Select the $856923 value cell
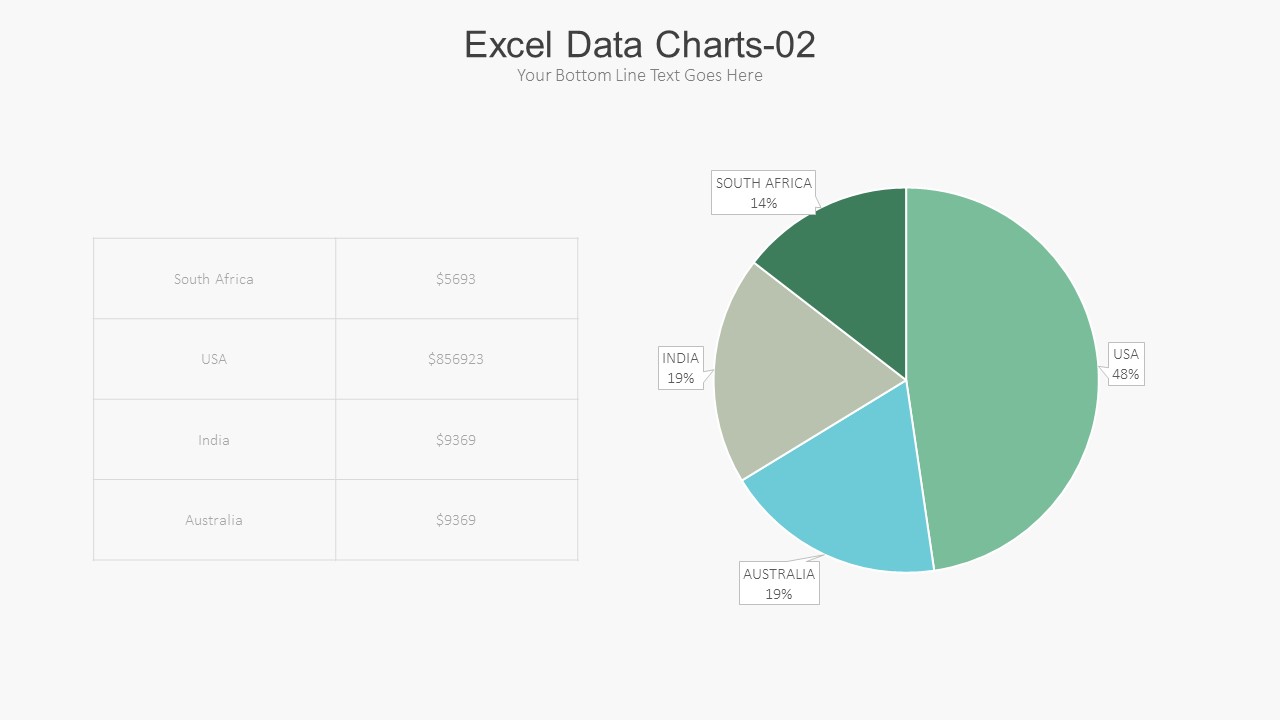Image resolution: width=1280 pixels, height=720 pixels. point(456,359)
